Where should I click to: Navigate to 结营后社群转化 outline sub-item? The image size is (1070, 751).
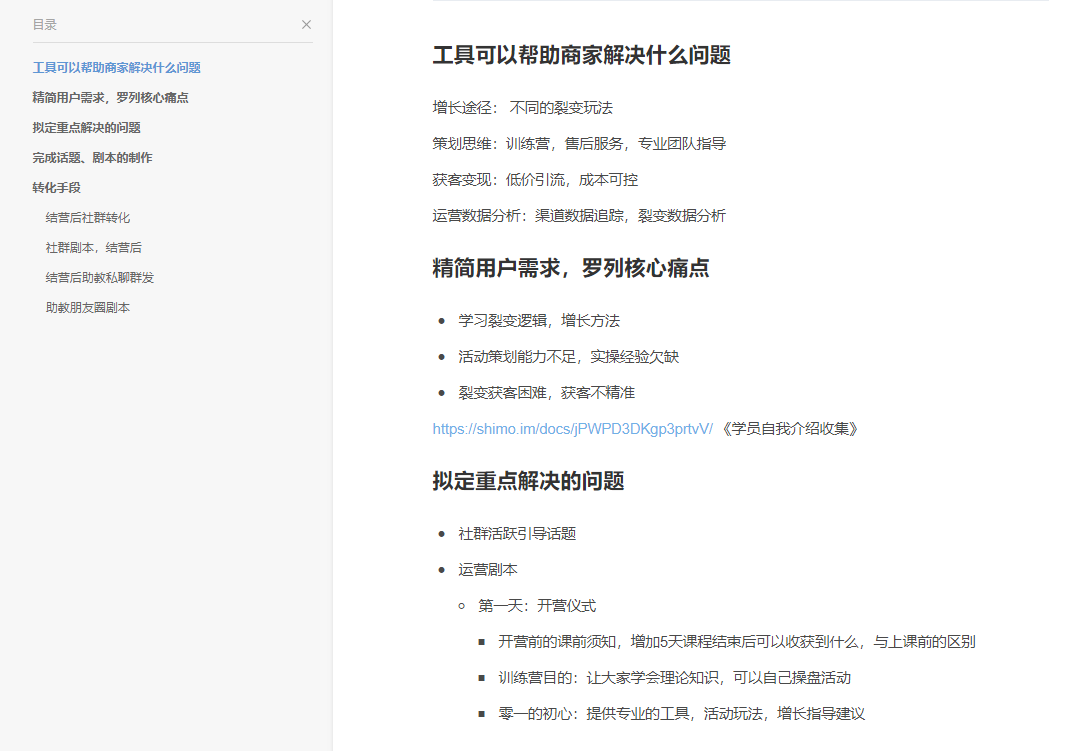pyautogui.click(x=87, y=218)
